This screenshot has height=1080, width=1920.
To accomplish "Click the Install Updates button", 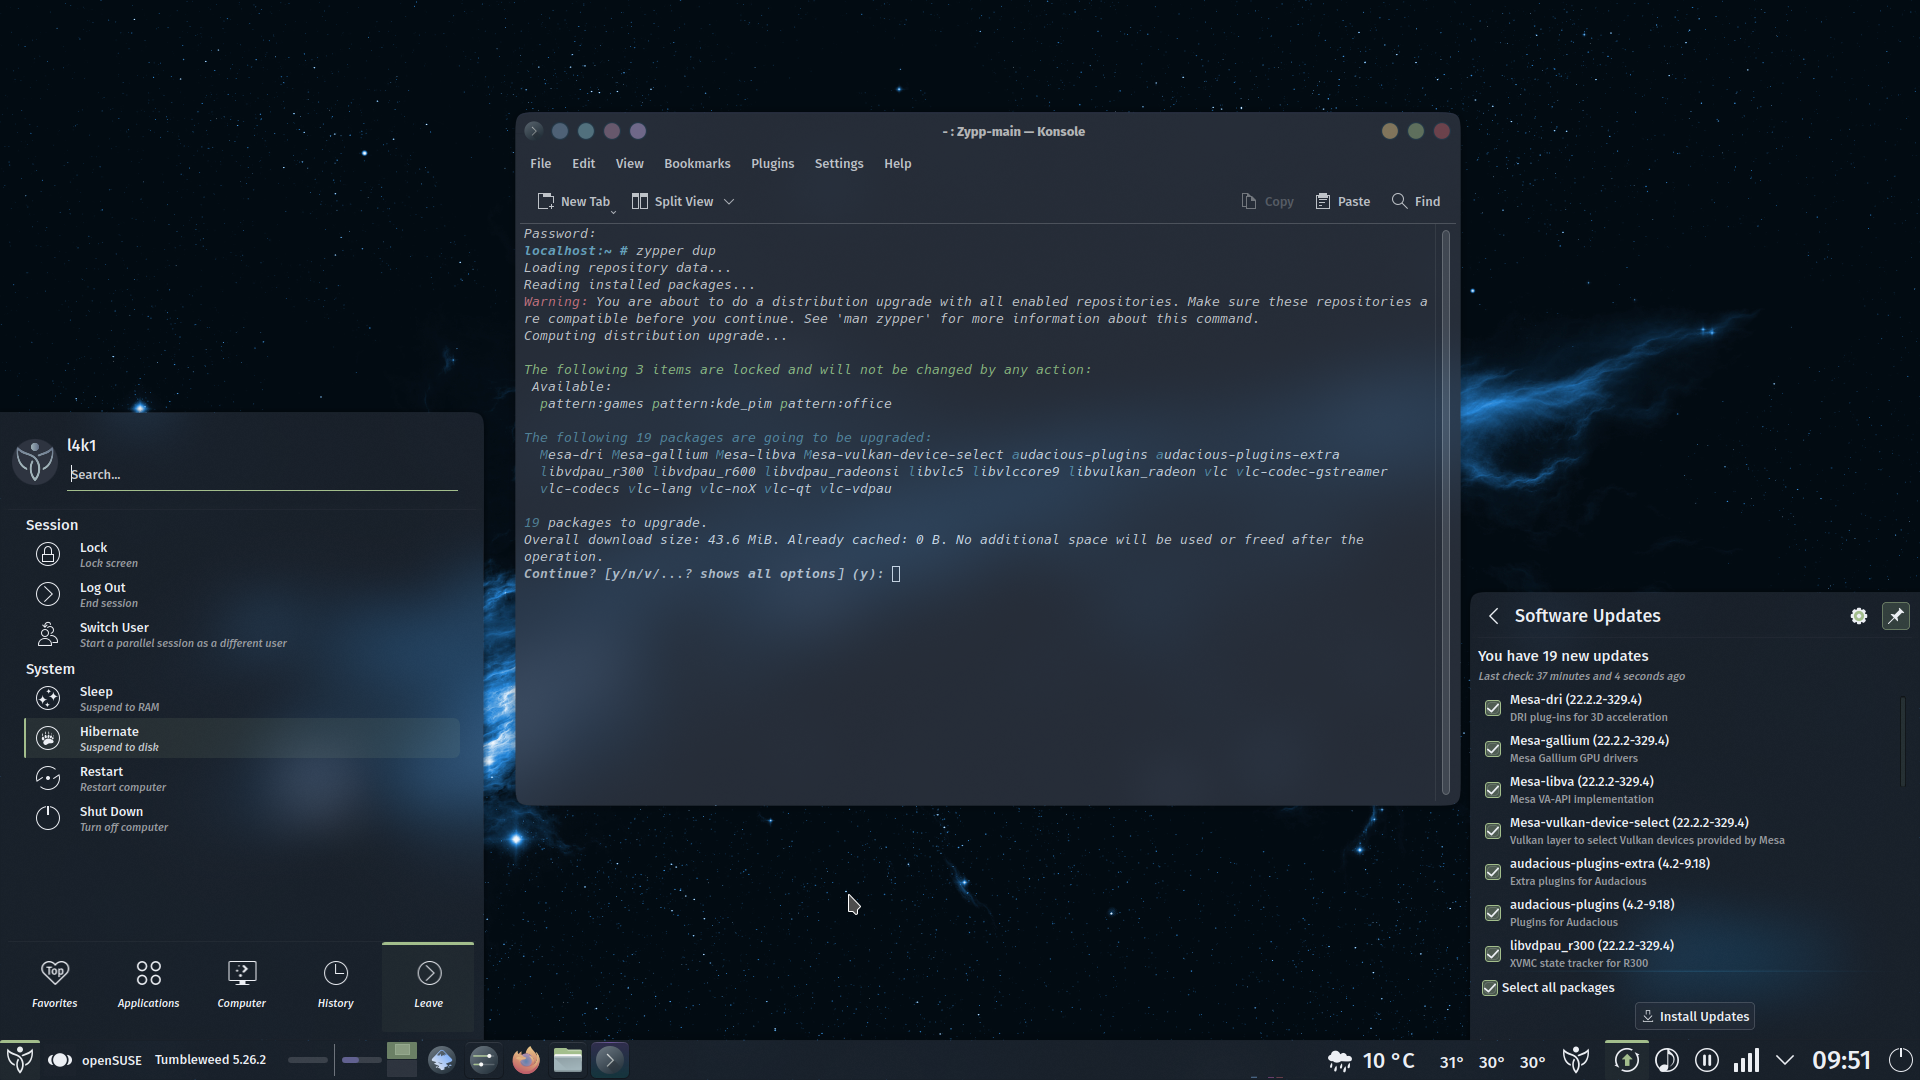I will point(1694,1016).
